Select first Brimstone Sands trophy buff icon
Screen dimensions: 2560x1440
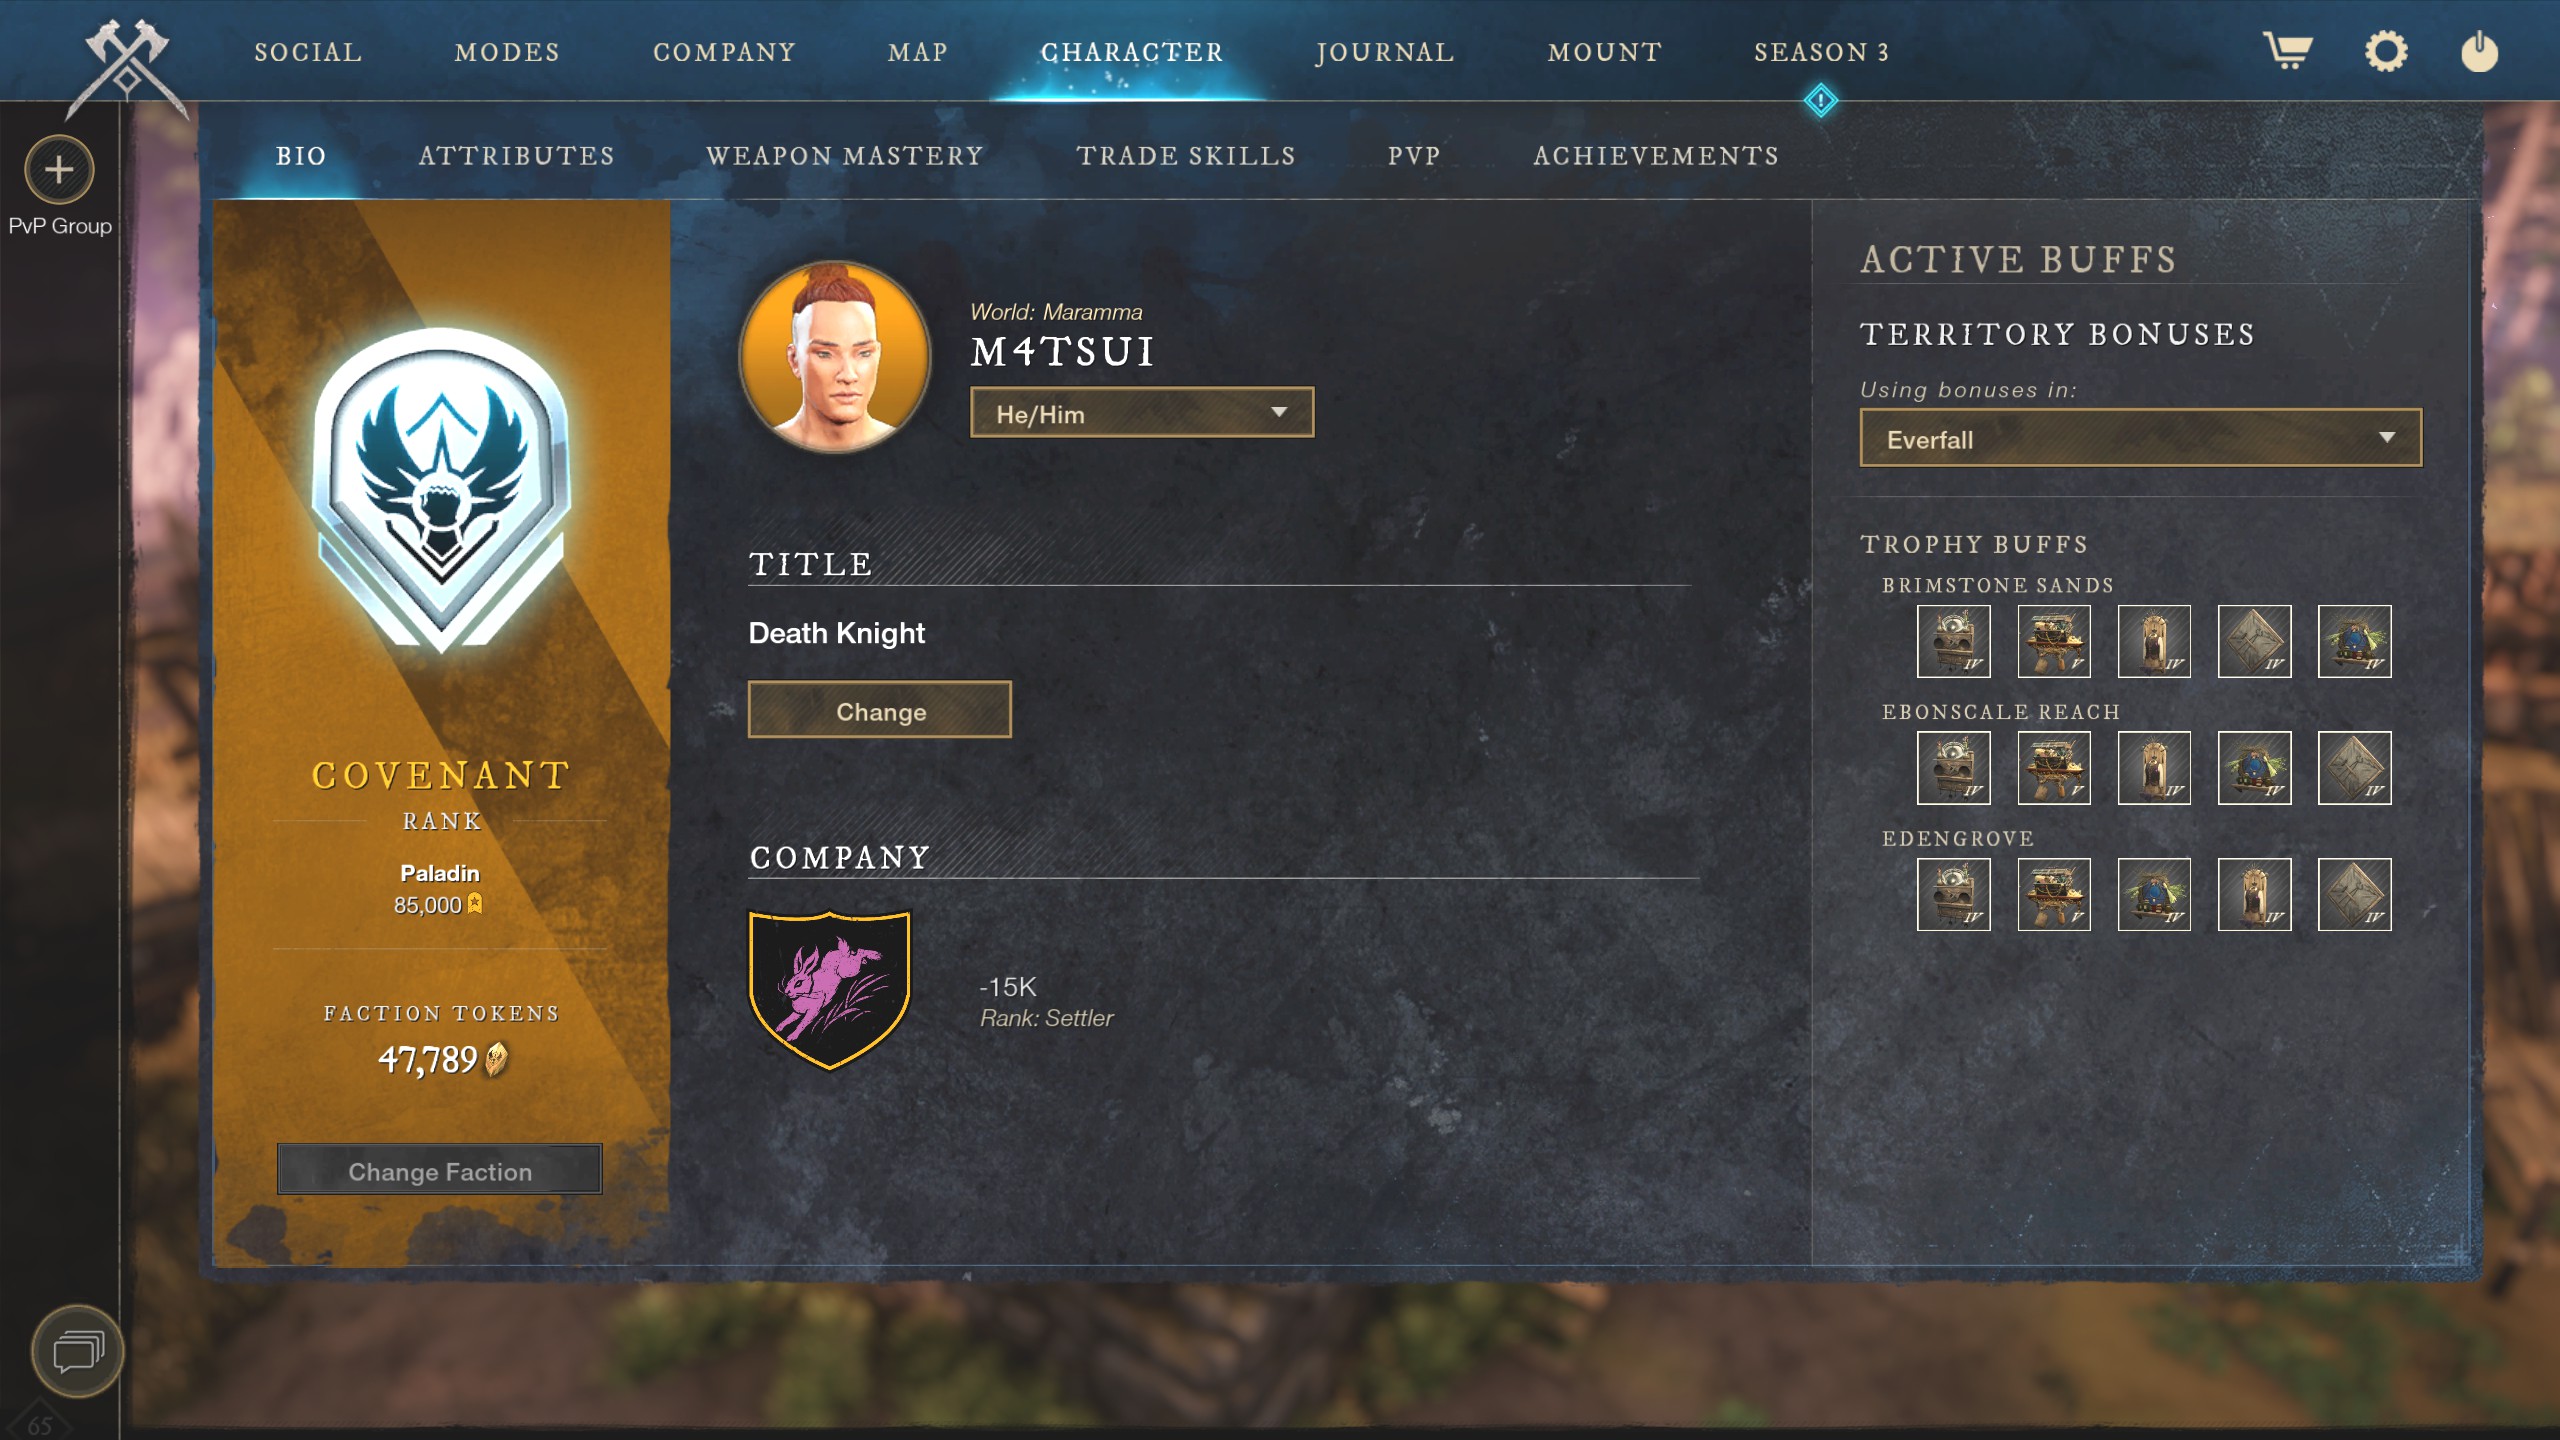1953,641
